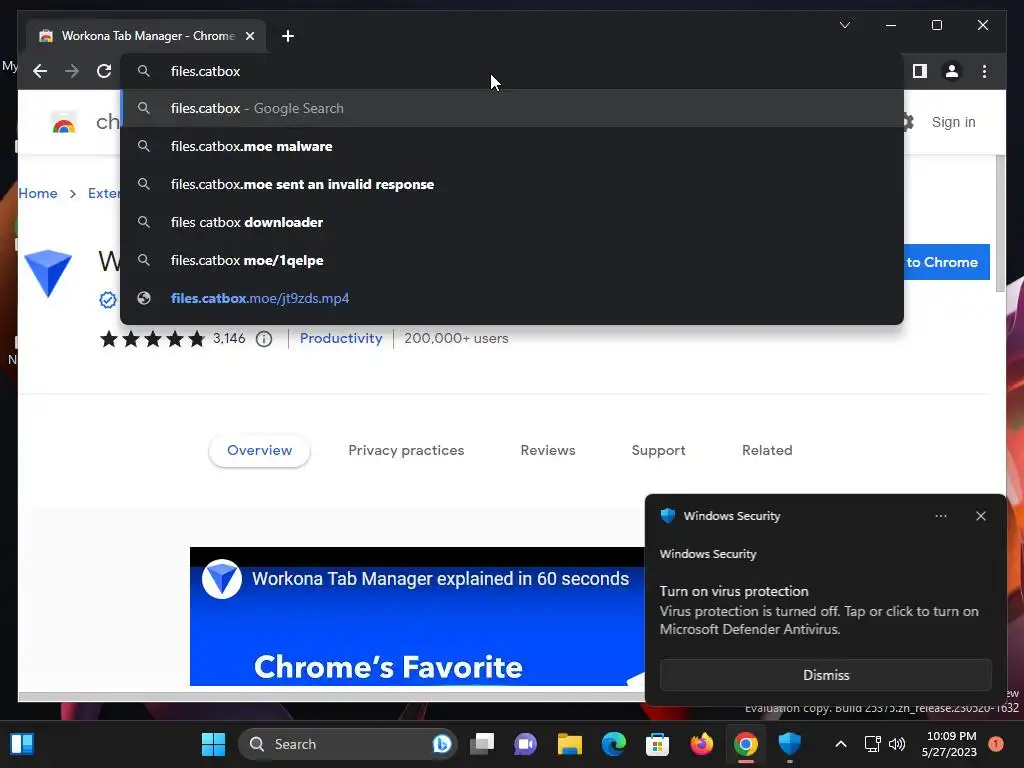The image size is (1024, 768).
Task: Open Windows Security shield on the taskbar
Action: (x=790, y=744)
